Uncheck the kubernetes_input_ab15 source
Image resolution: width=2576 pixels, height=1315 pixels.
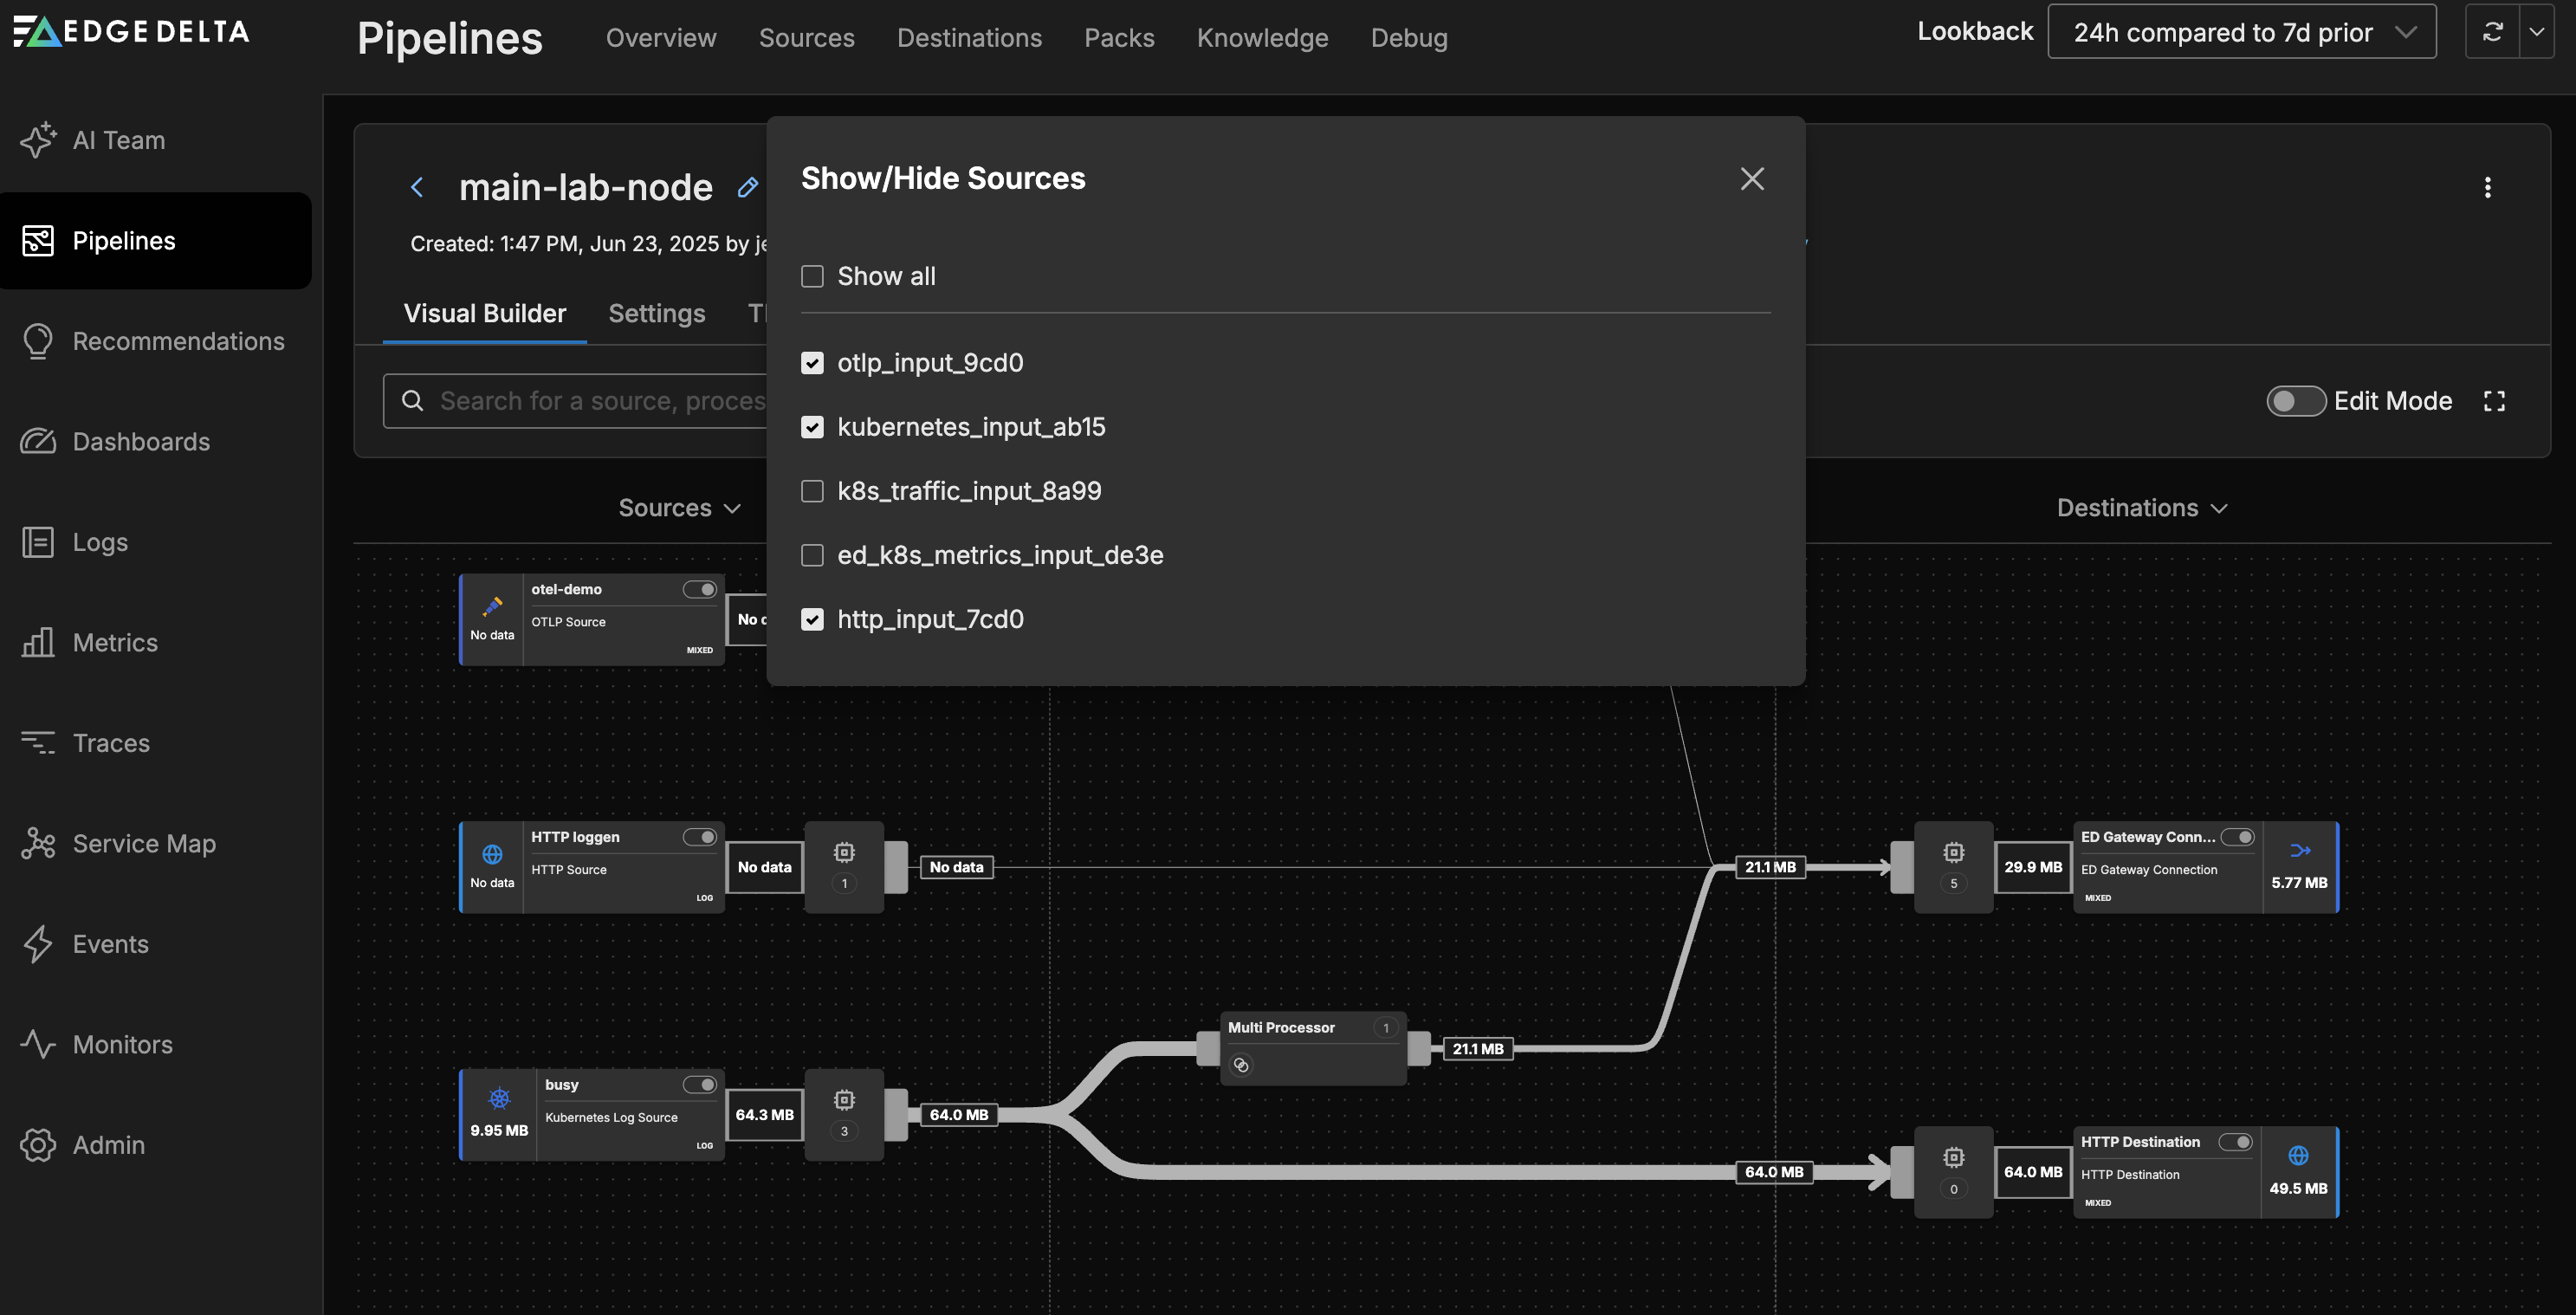[x=812, y=427]
